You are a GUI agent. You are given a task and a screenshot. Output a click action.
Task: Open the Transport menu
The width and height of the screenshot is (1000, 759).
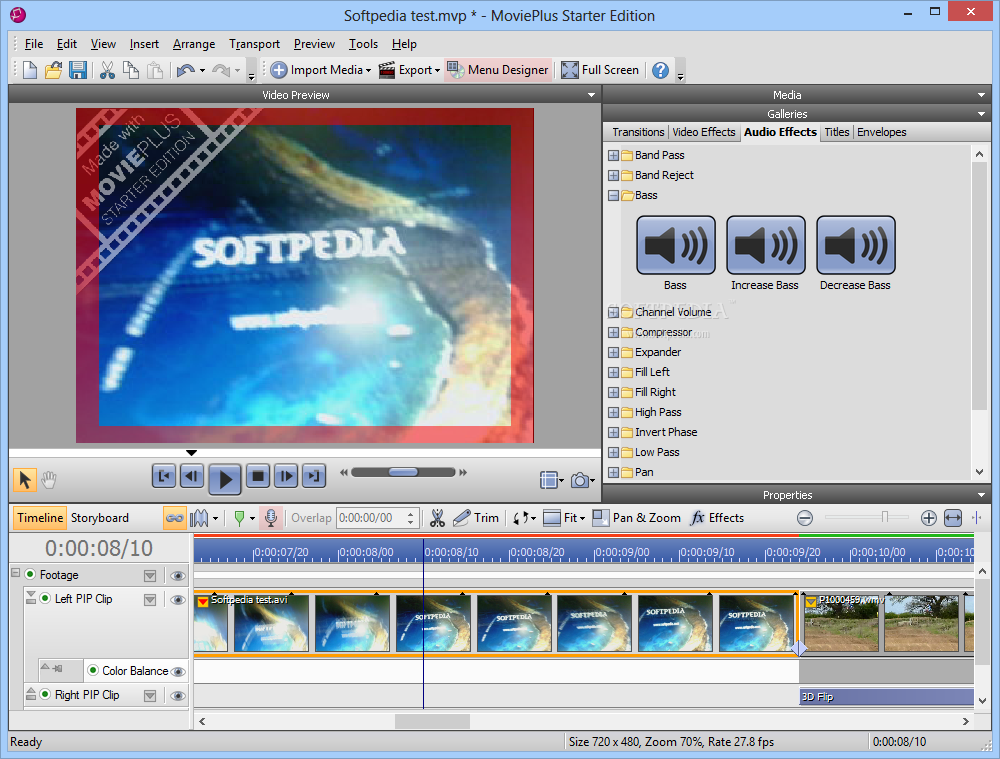[x=254, y=44]
